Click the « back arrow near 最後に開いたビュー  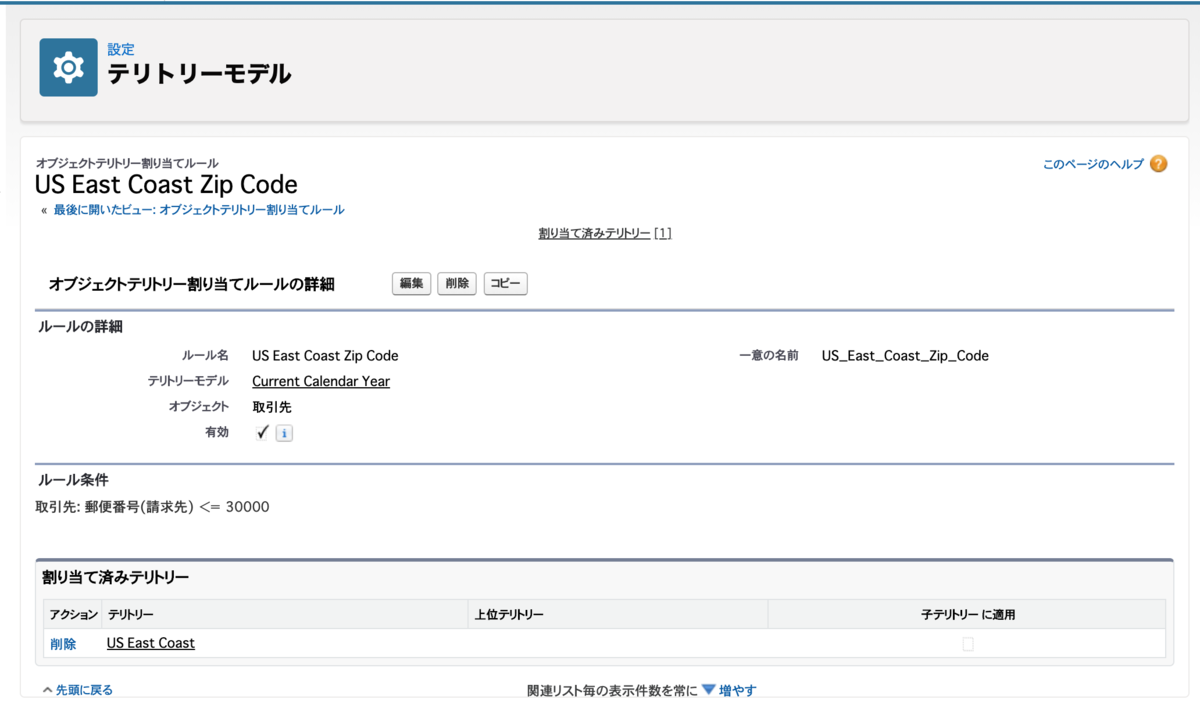tap(42, 209)
